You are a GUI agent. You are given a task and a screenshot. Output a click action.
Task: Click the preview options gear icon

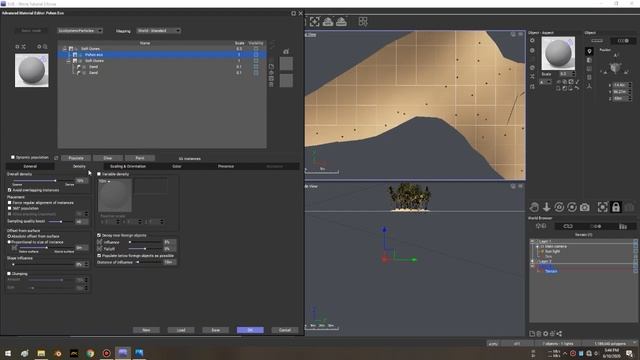point(39,47)
